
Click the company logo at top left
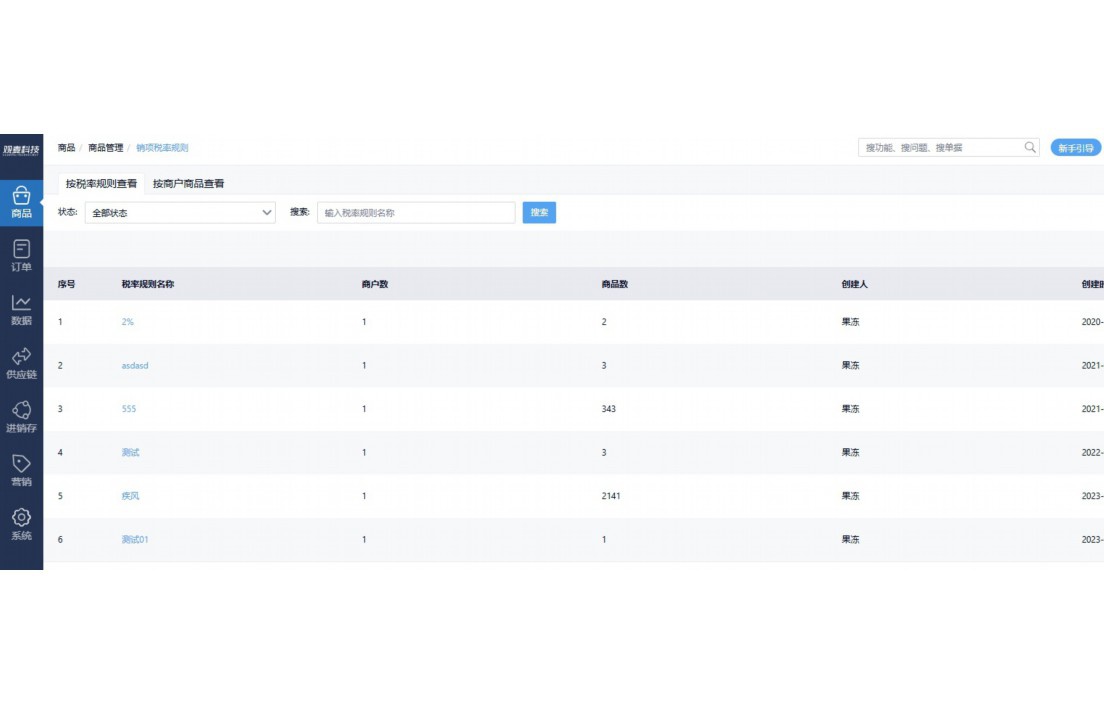(21, 151)
